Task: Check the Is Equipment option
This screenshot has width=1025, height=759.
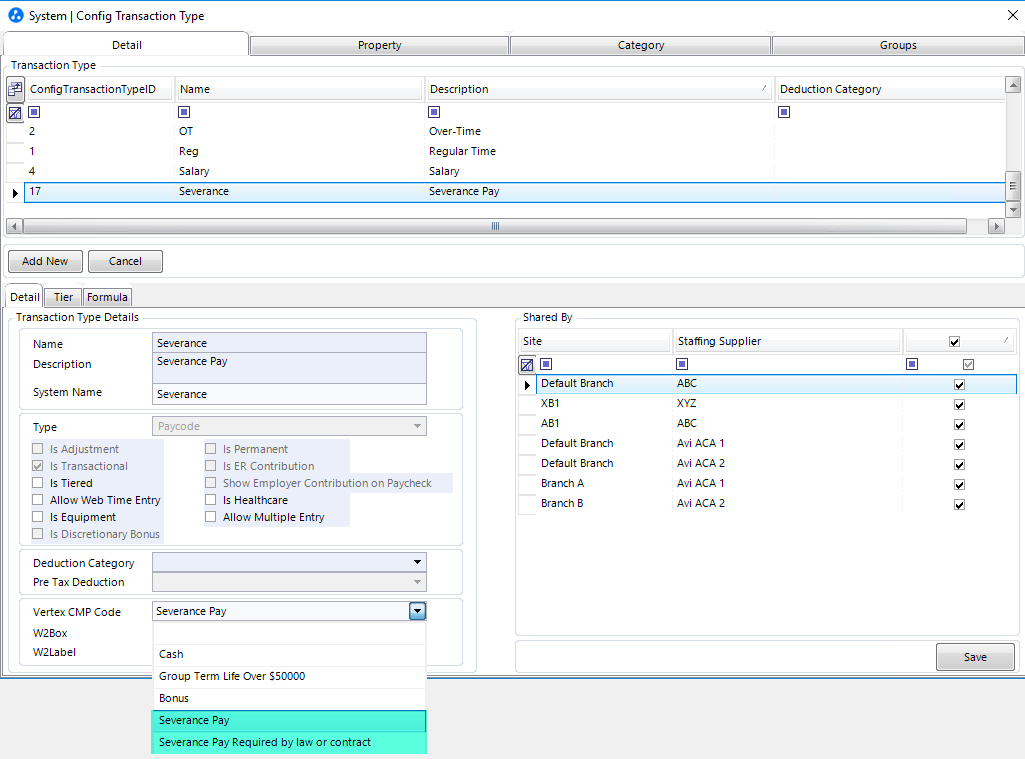Action: [x=38, y=517]
